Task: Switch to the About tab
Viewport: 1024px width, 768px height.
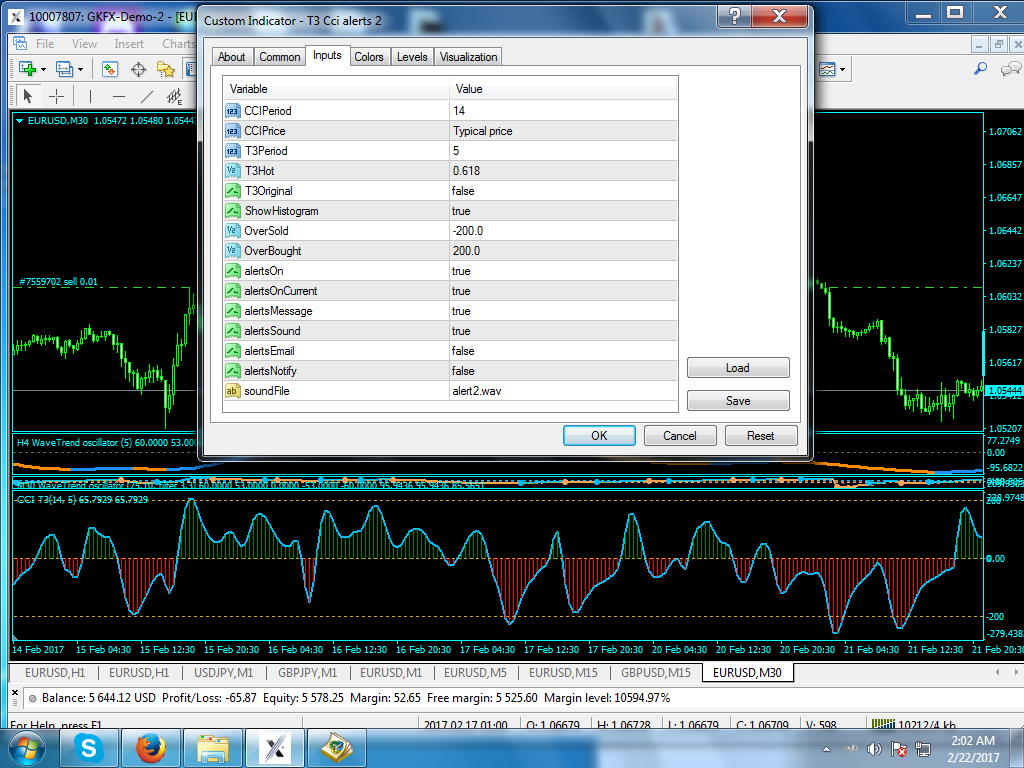Action: (231, 57)
